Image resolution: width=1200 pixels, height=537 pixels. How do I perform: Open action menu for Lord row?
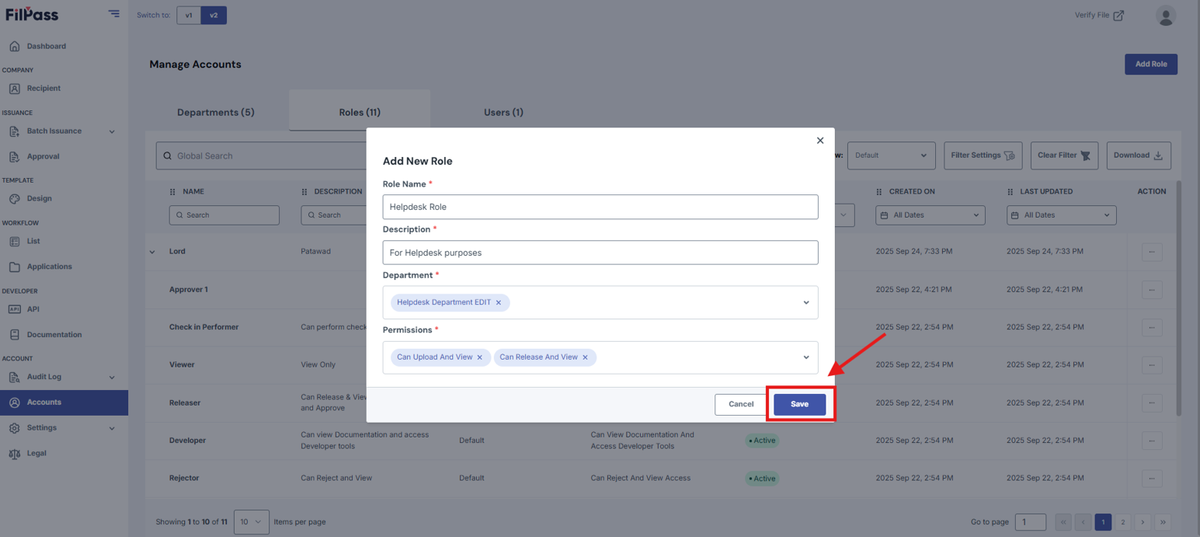point(1151,252)
